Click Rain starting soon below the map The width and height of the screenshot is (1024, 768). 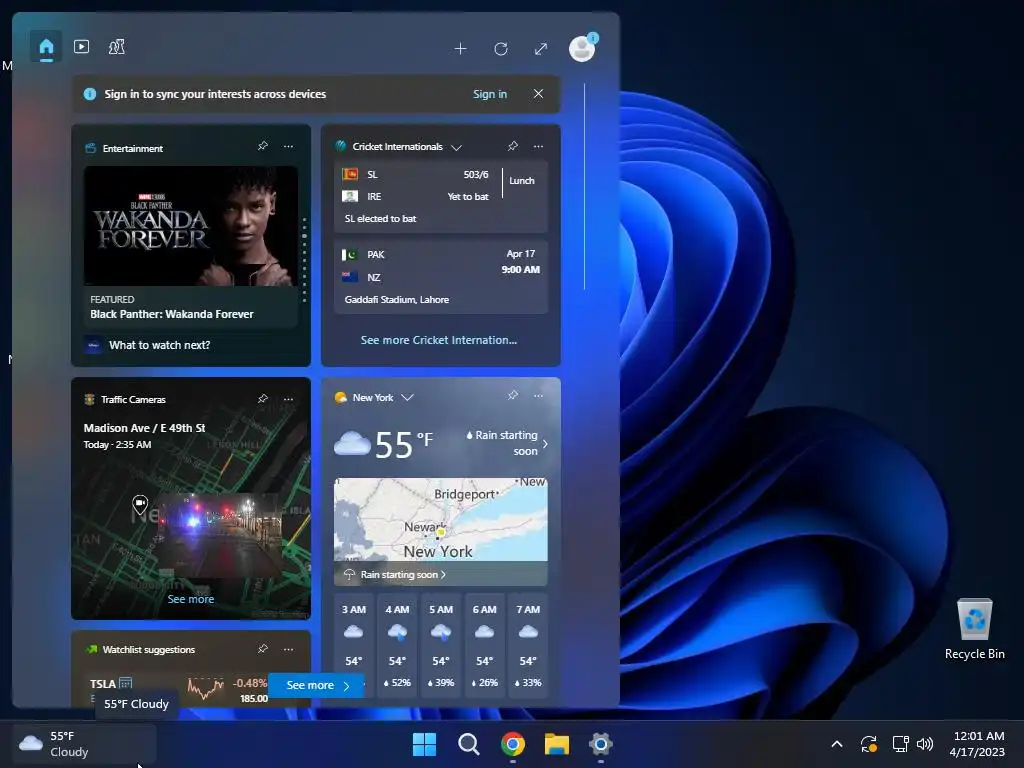403,575
